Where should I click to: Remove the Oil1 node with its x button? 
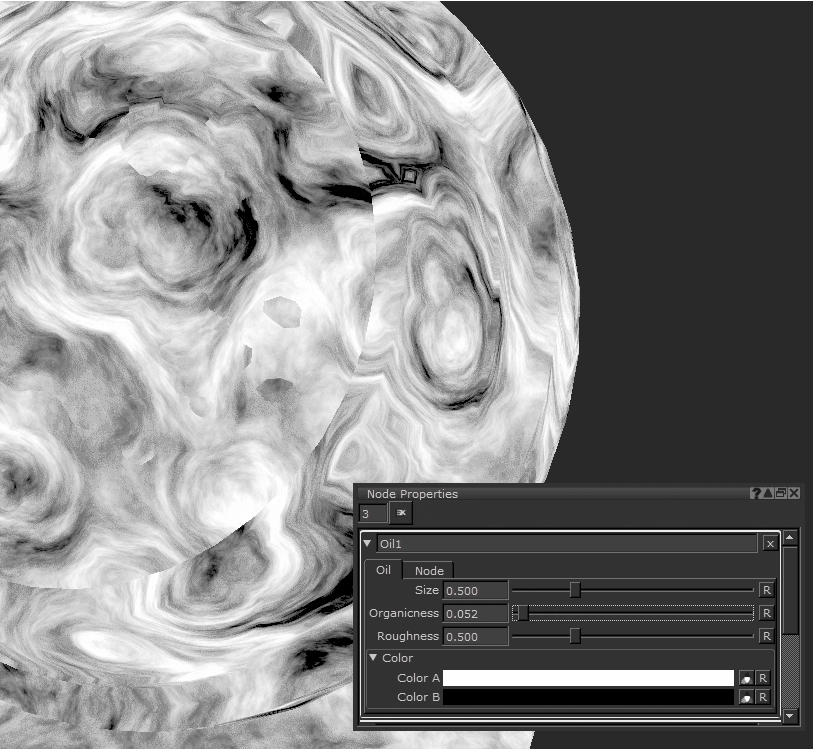tap(769, 544)
